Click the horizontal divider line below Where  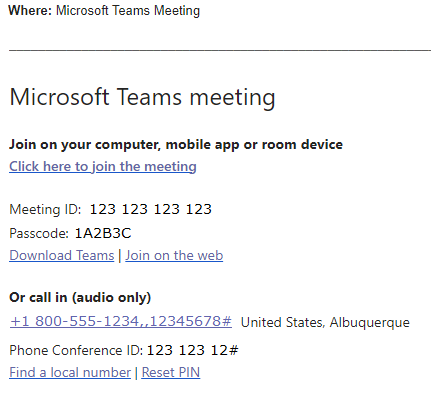tap(220, 50)
